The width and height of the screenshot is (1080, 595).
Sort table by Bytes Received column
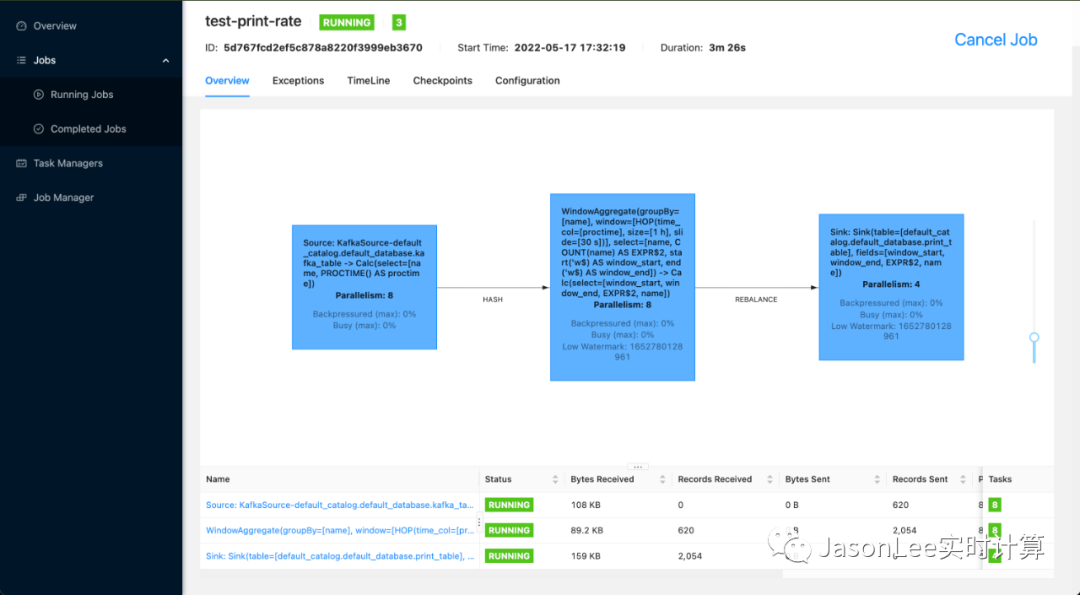click(662, 479)
